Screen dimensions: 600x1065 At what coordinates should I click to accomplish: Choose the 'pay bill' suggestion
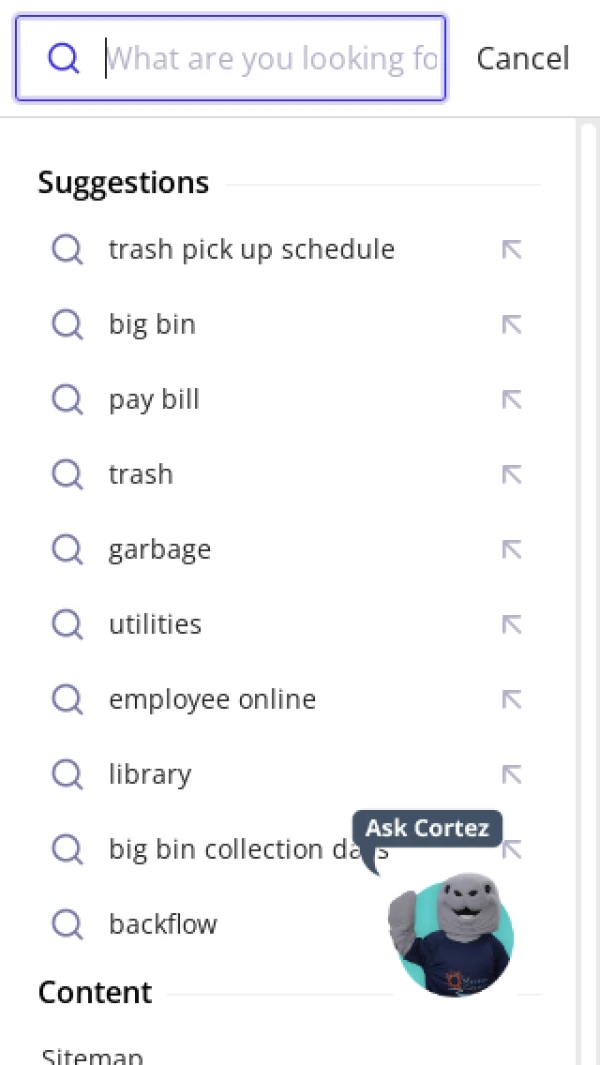click(x=154, y=400)
